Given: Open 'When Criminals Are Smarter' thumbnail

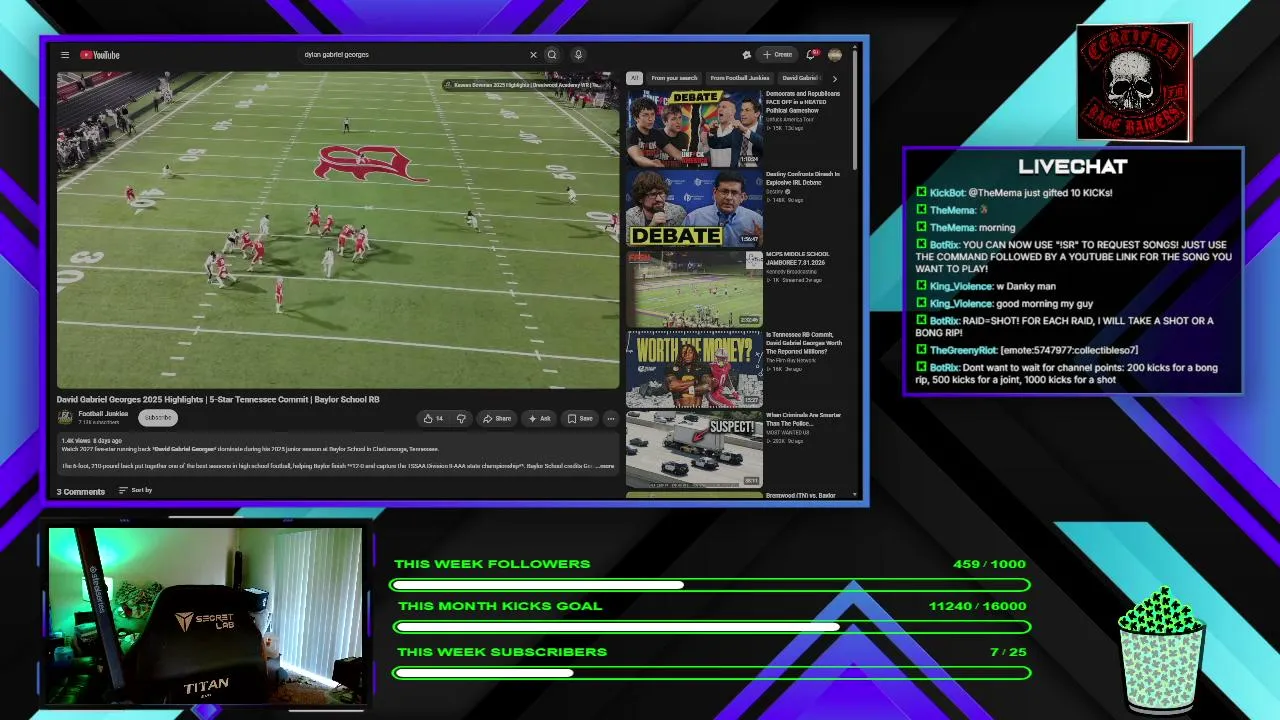Looking at the screenshot, I should point(694,449).
